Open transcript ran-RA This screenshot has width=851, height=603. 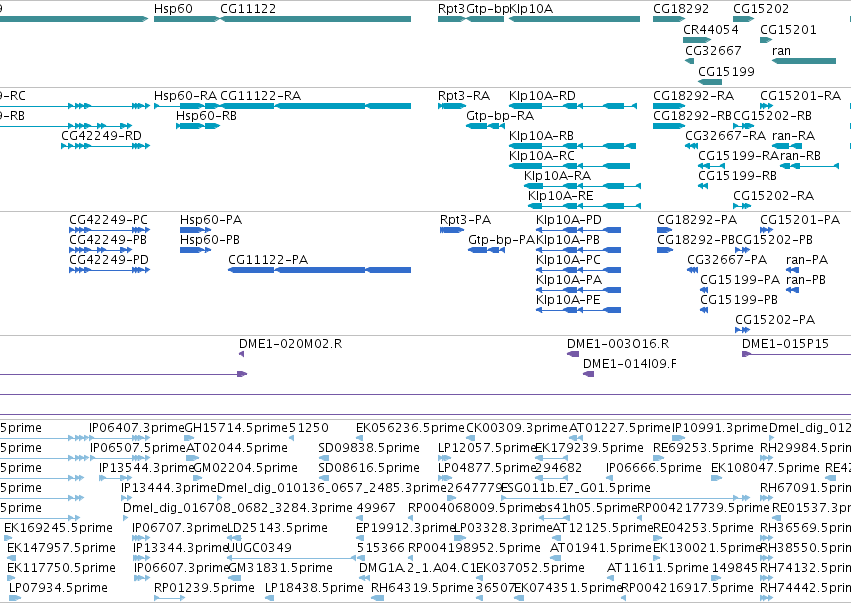tap(793, 136)
